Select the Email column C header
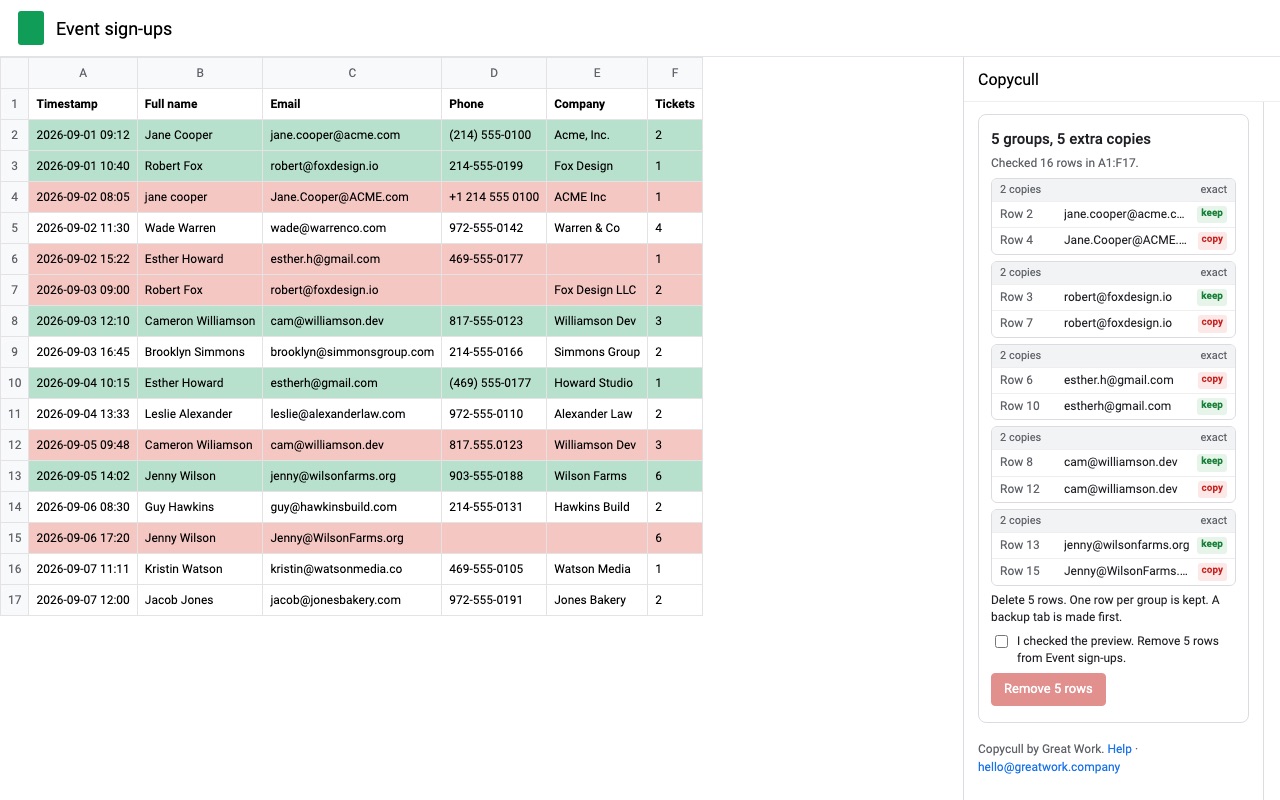 (x=352, y=73)
